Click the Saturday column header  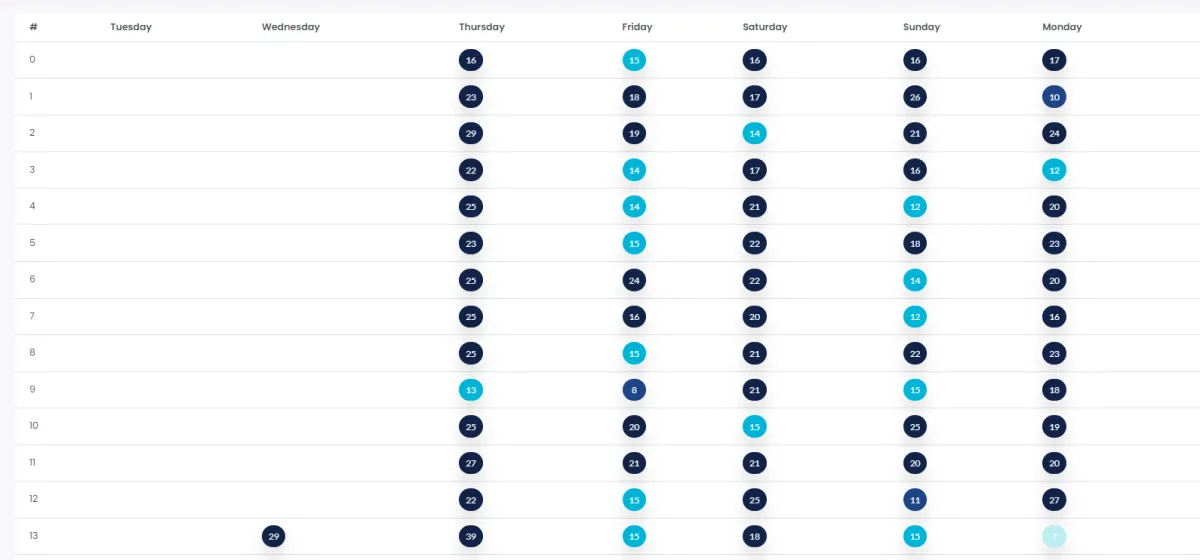[765, 27]
